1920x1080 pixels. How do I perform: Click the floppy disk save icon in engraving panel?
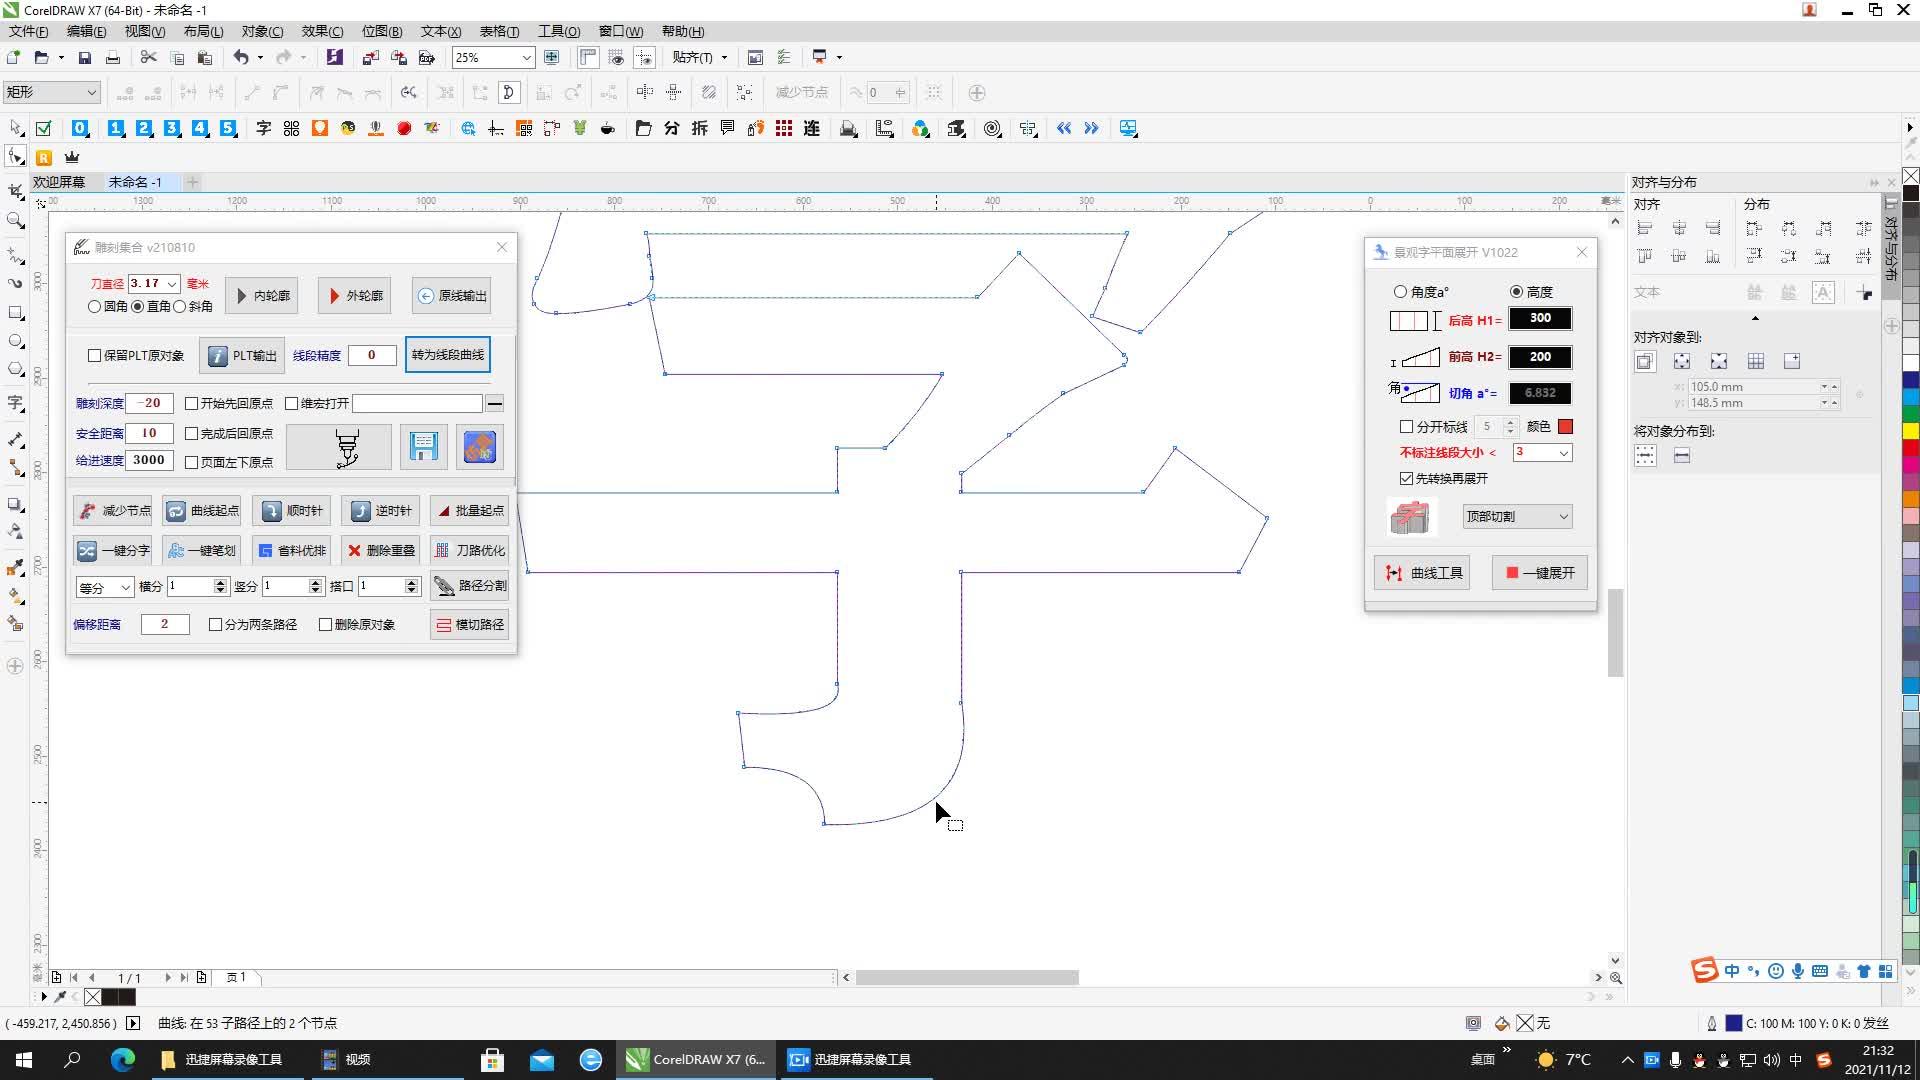[x=423, y=447]
